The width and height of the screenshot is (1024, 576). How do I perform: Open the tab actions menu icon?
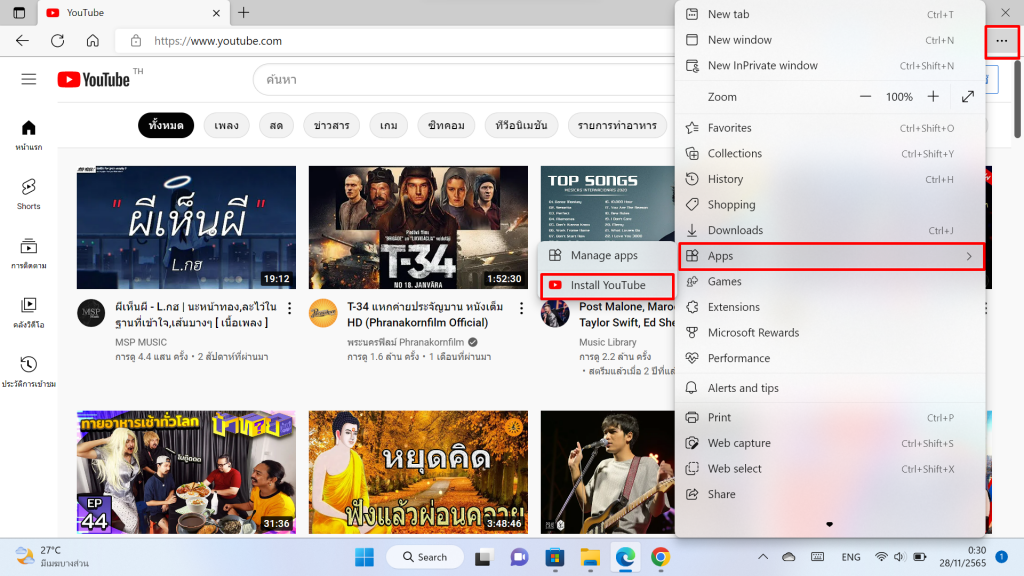19,12
